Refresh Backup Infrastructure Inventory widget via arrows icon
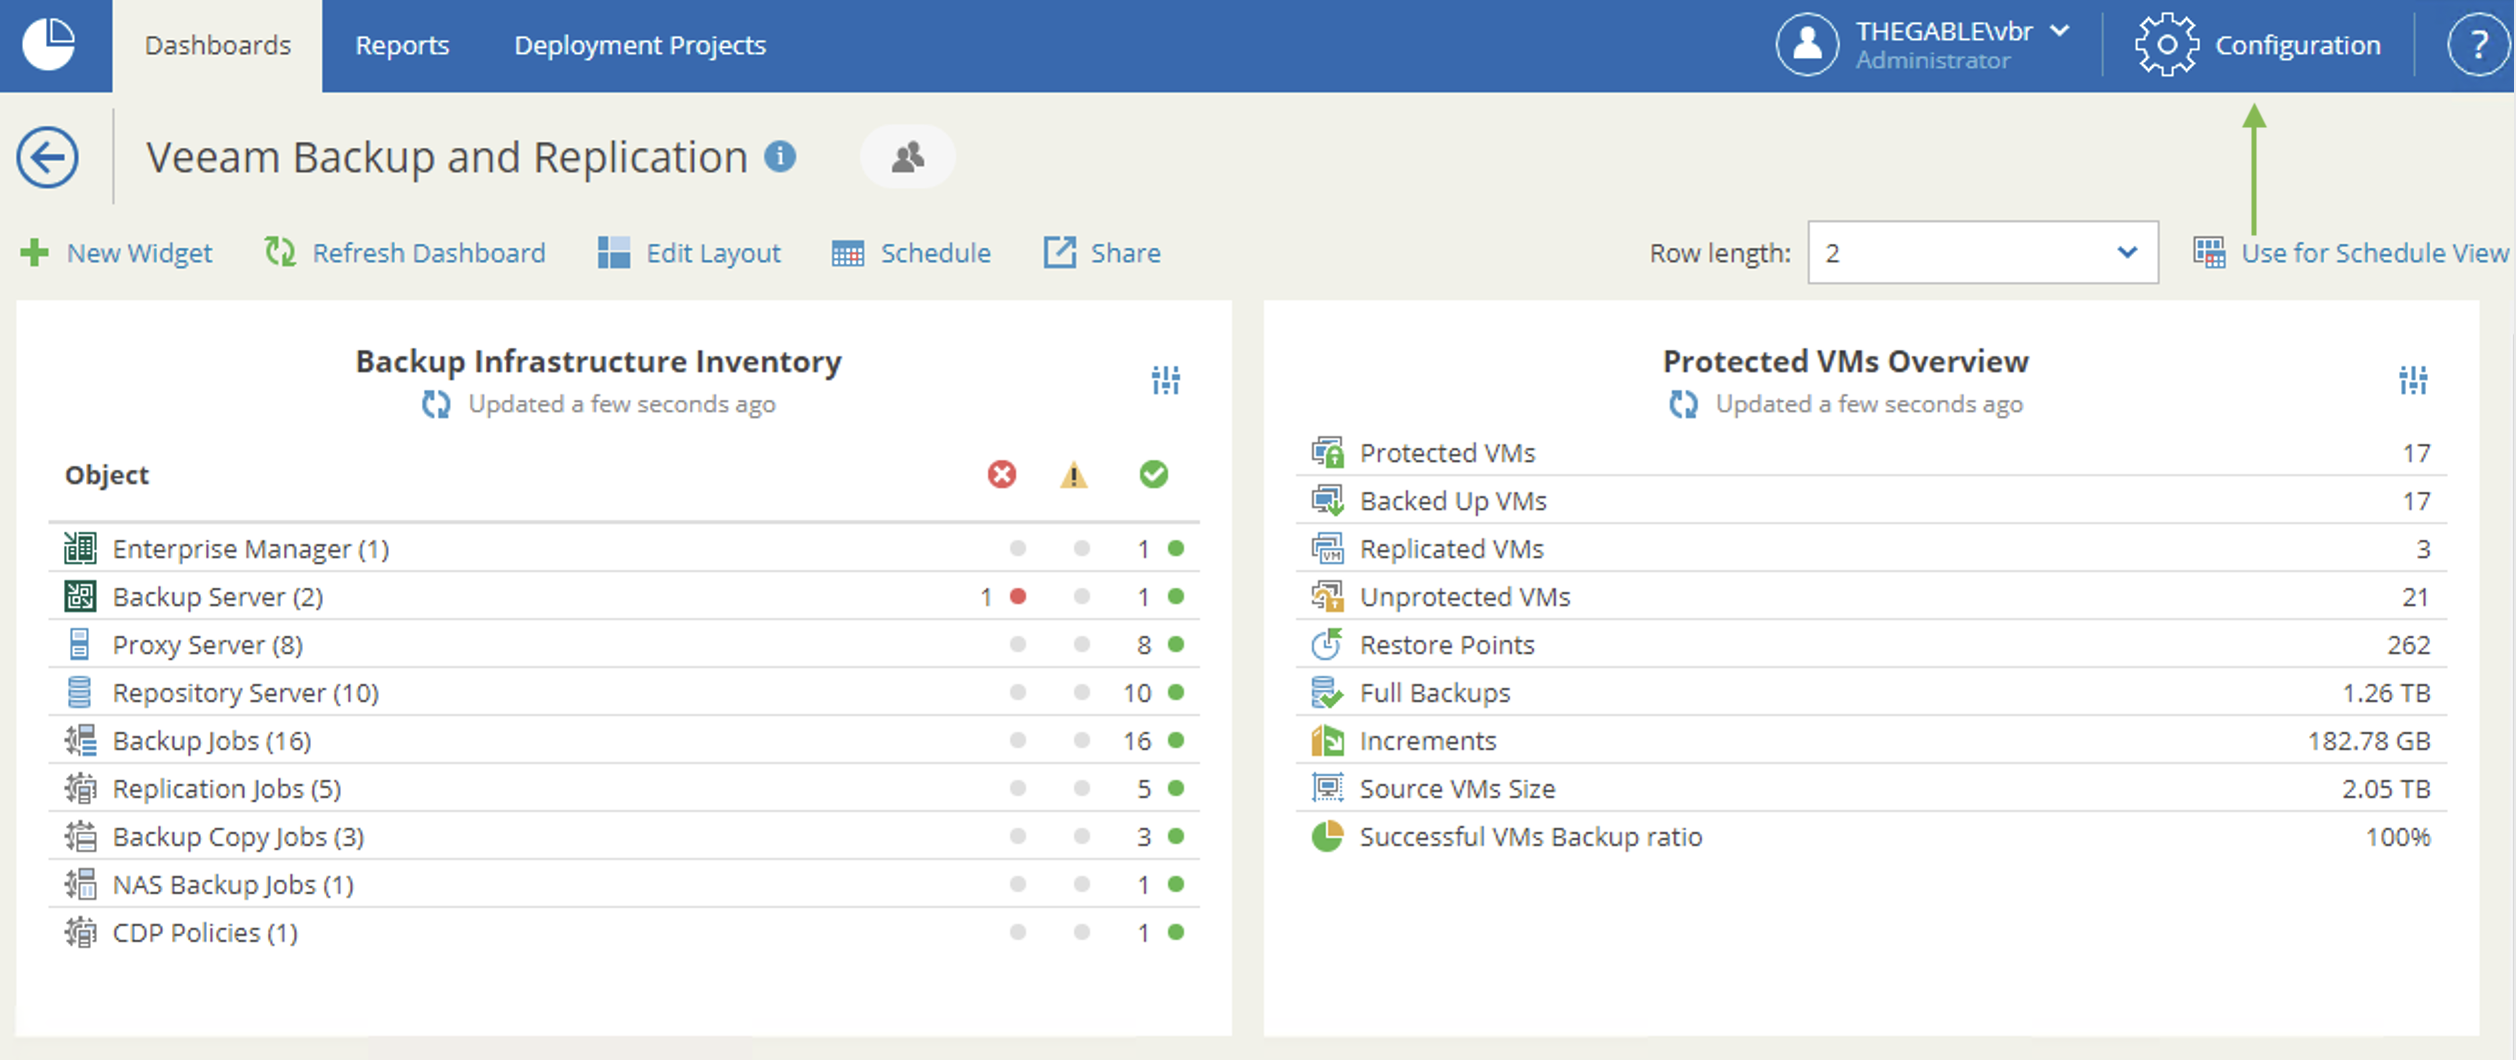This screenshot has height=1060, width=2516. pyautogui.click(x=436, y=404)
